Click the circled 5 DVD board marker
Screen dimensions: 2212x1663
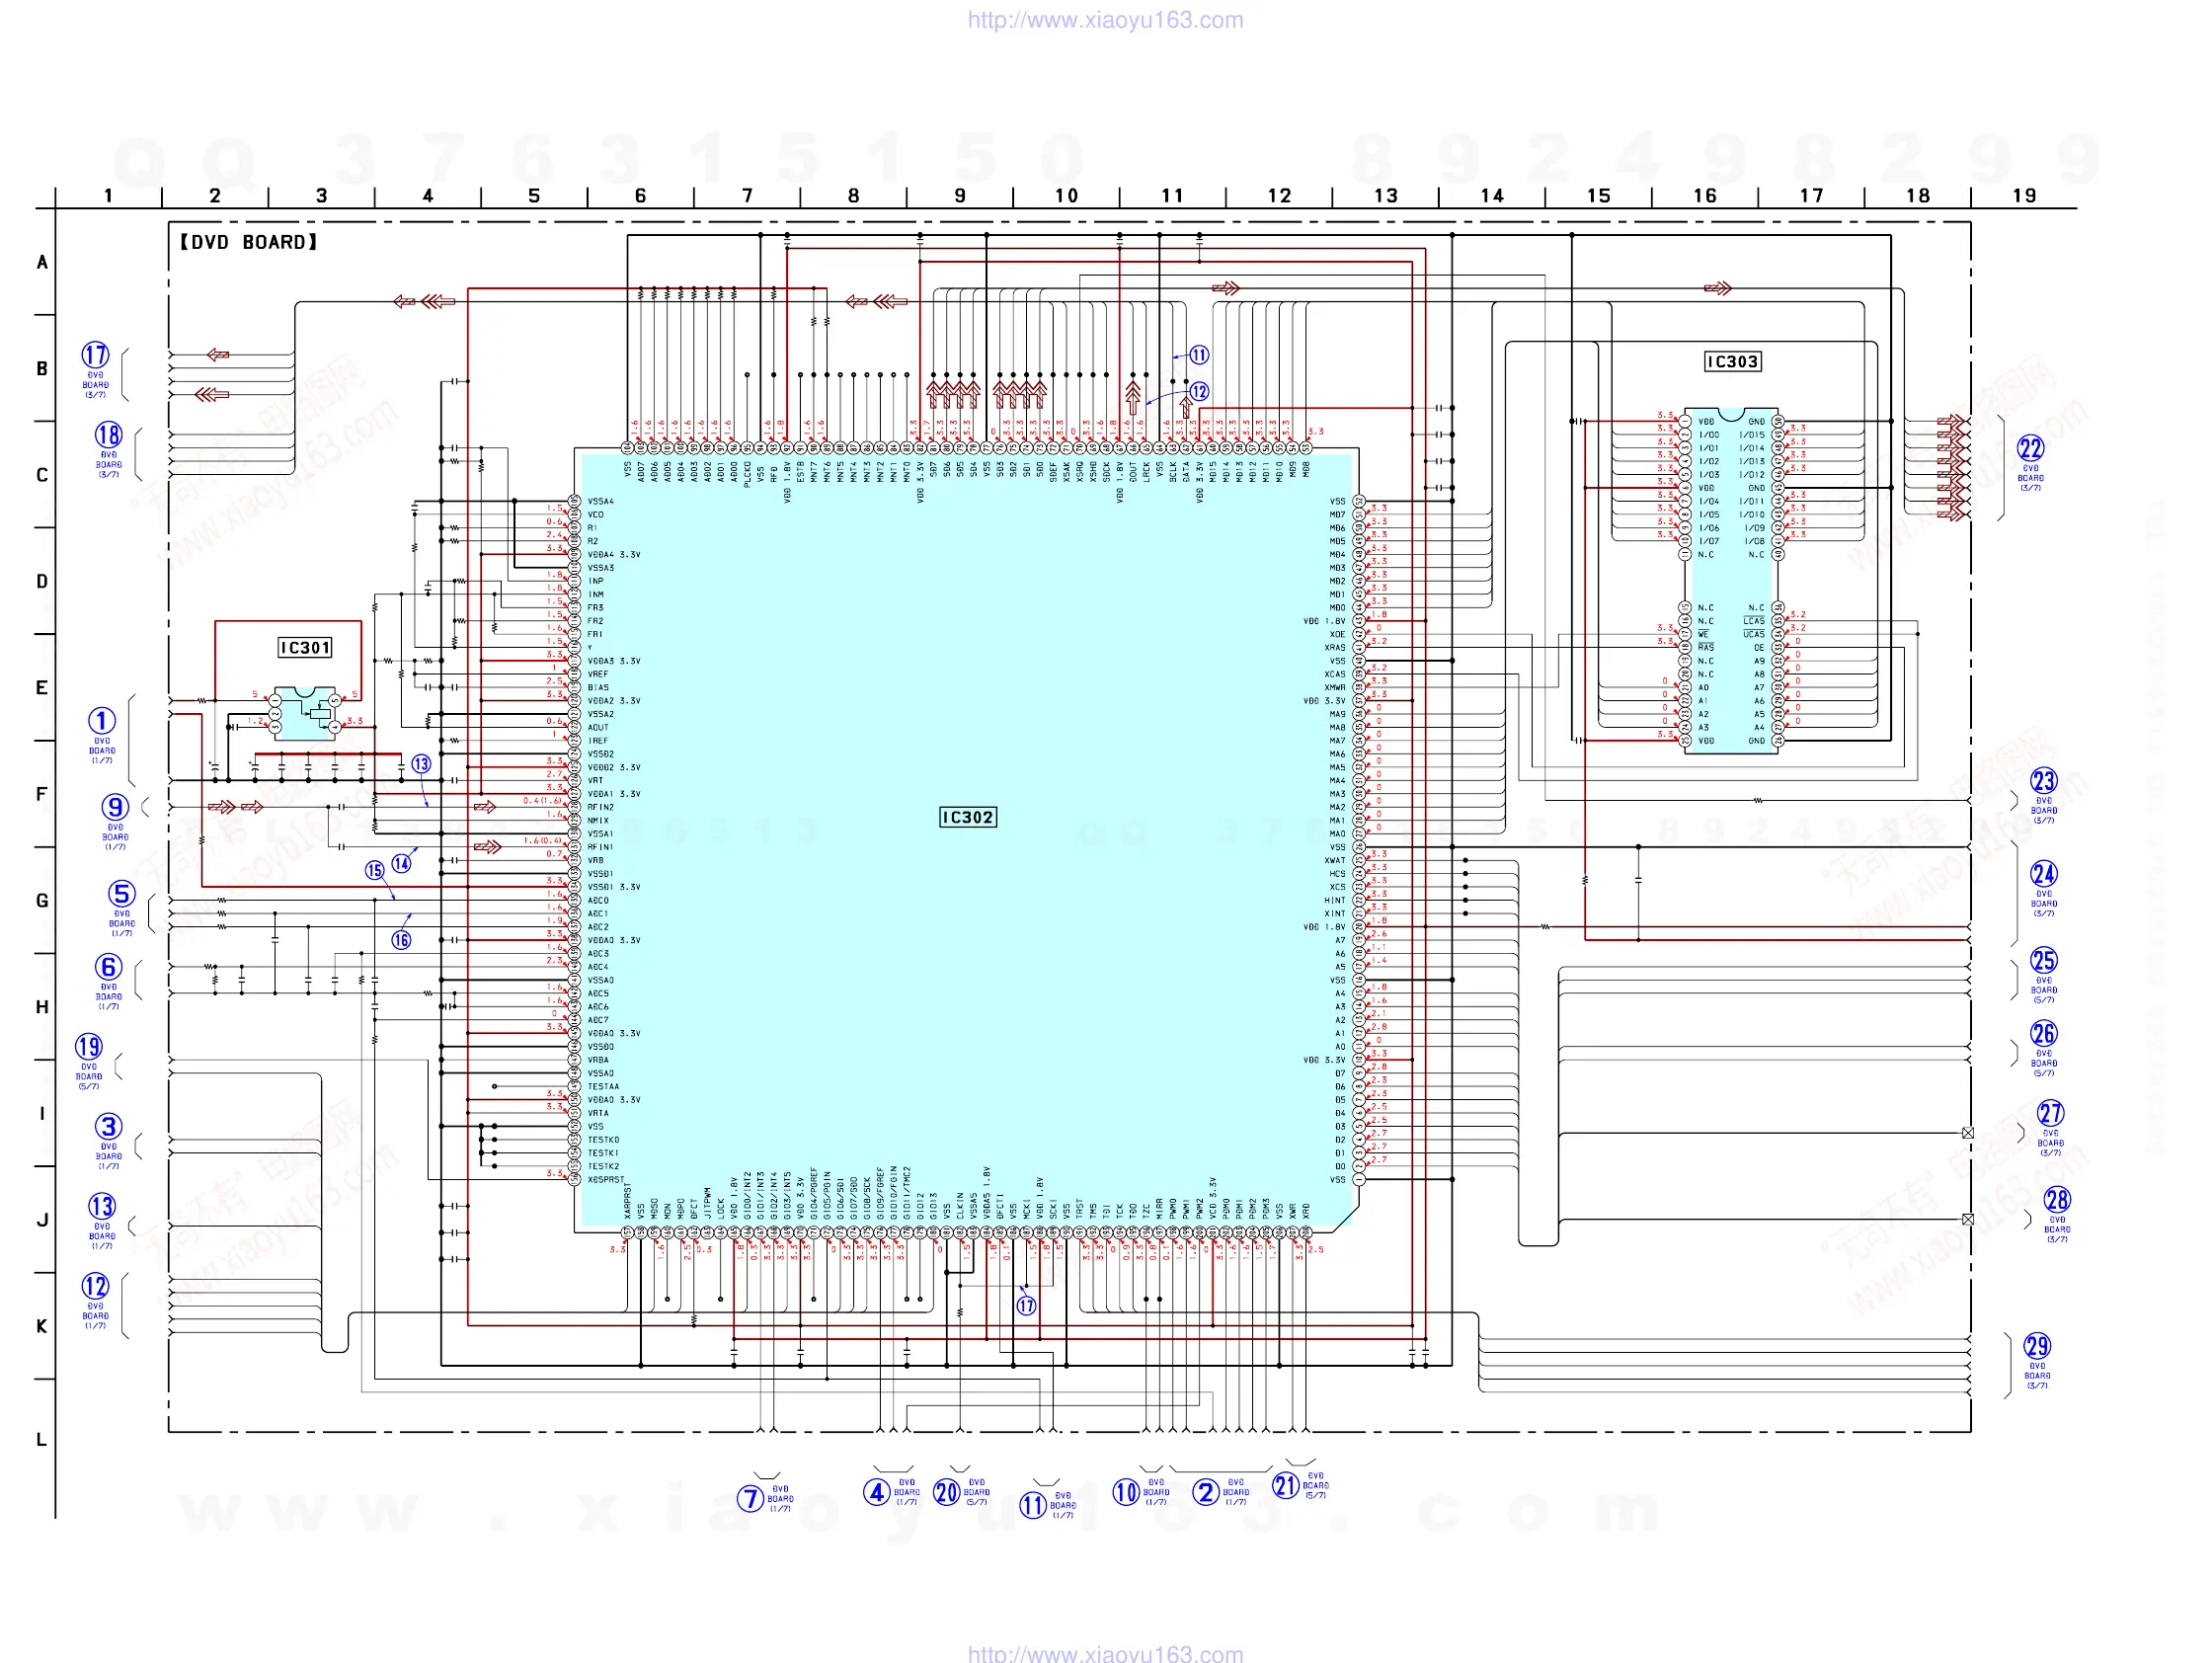(x=121, y=894)
